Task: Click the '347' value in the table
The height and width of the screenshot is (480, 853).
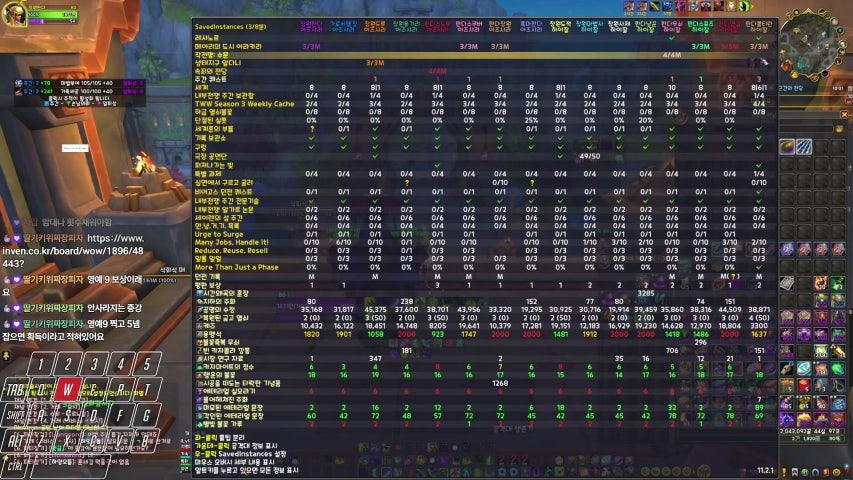Action: coord(375,359)
